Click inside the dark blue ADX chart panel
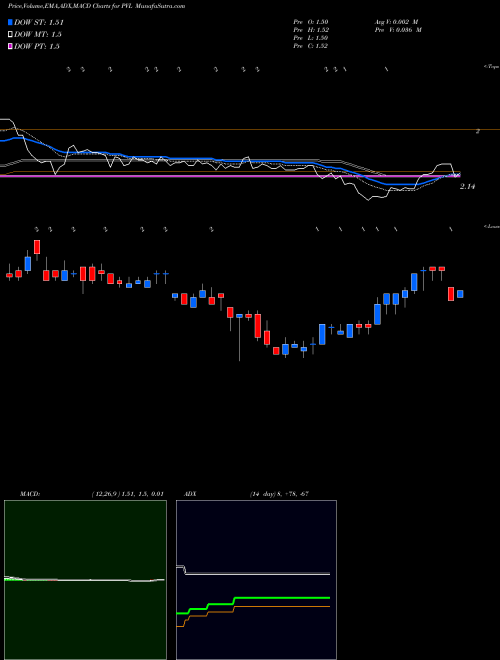 tap(256, 580)
